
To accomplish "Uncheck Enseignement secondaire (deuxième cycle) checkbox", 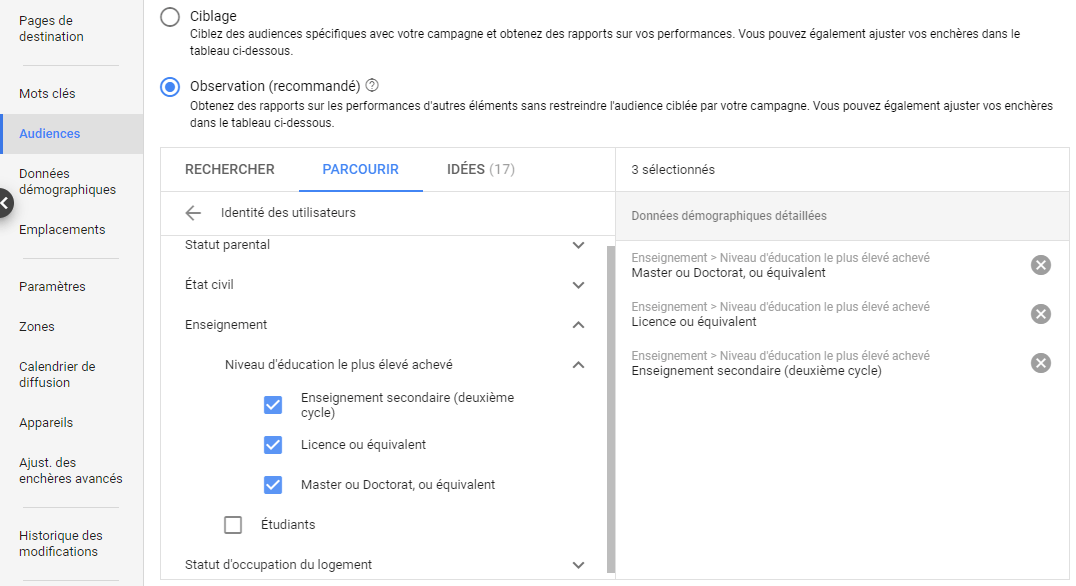I will (x=273, y=405).
